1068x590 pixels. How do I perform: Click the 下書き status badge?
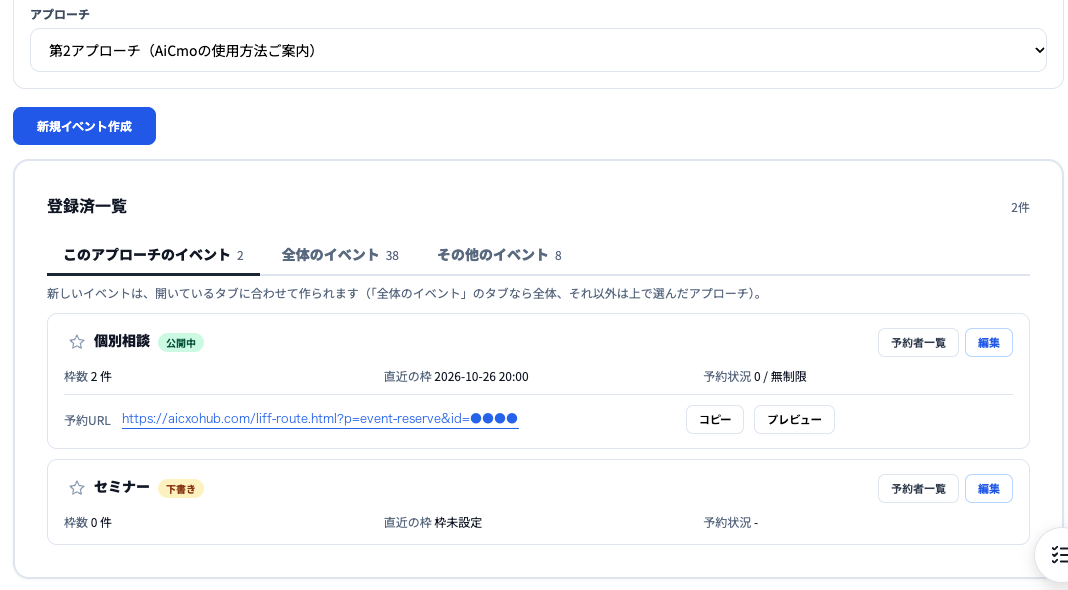[x=180, y=488]
